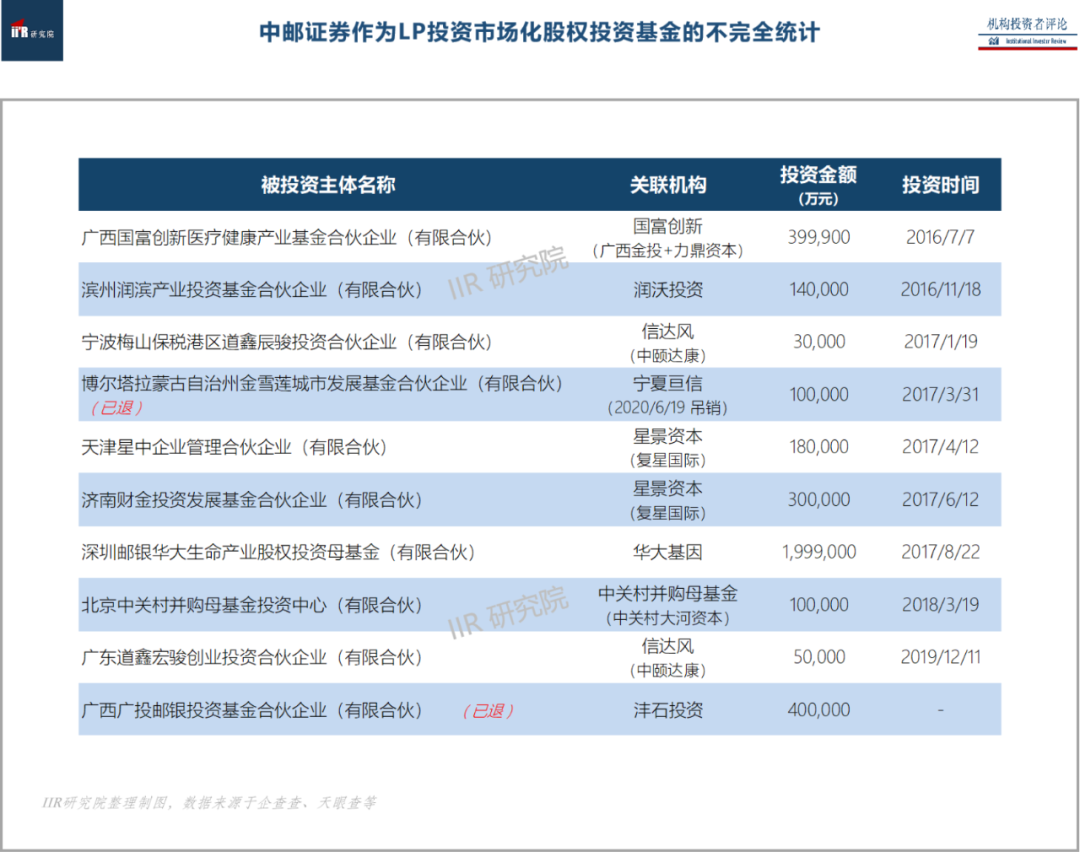Click the 投资金额(万元) column header
Image resolution: width=1080 pixels, height=852 pixels.
pos(818,185)
